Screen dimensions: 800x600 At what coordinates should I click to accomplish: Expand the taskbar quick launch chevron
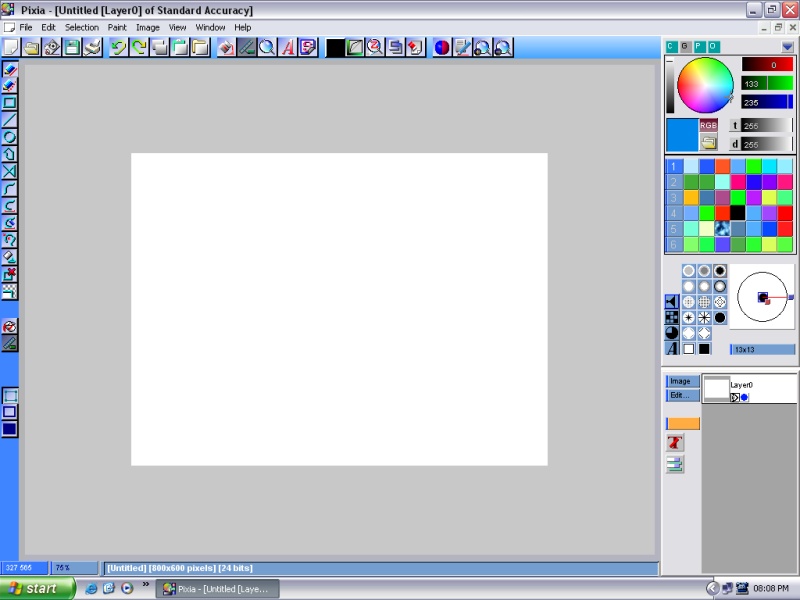[x=147, y=584]
